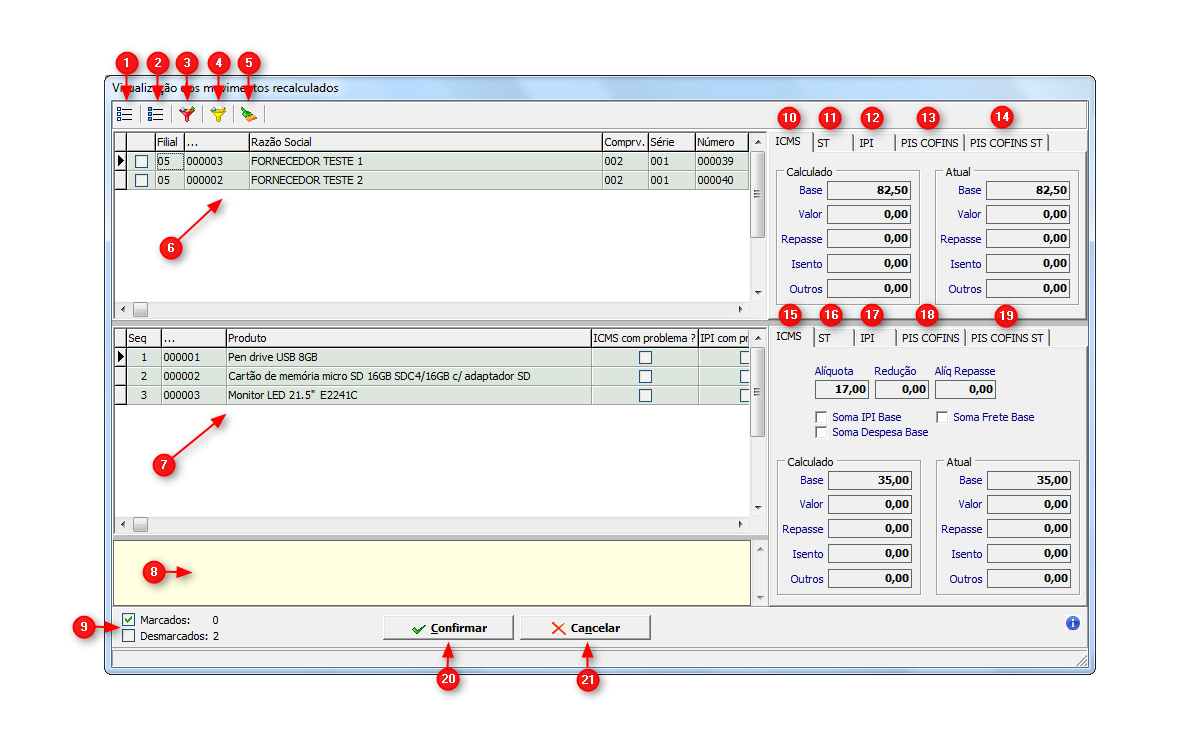Check ICMS com problema for Monitor LED
Viewport: 1200px width, 750px height.
[645, 395]
